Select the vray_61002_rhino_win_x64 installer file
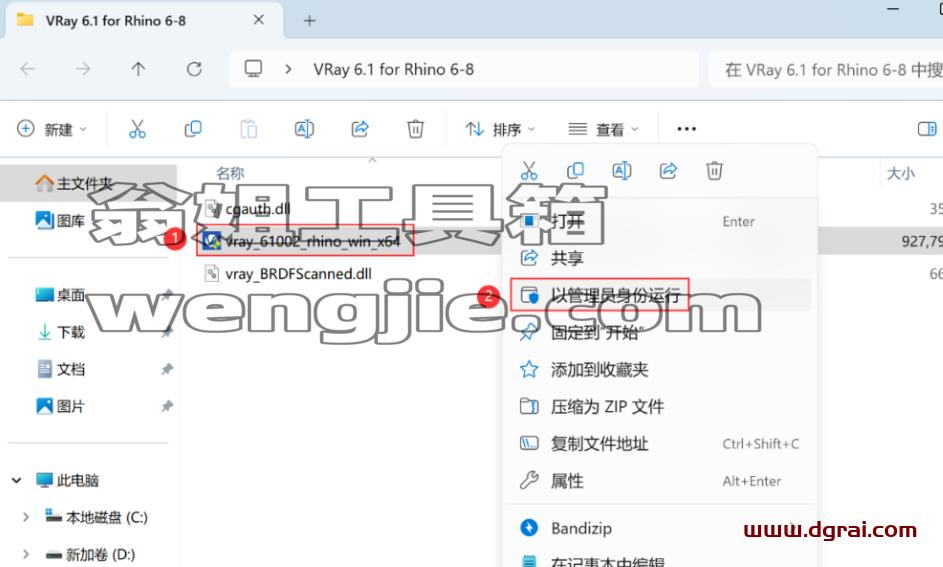The height and width of the screenshot is (567, 943). point(302,241)
